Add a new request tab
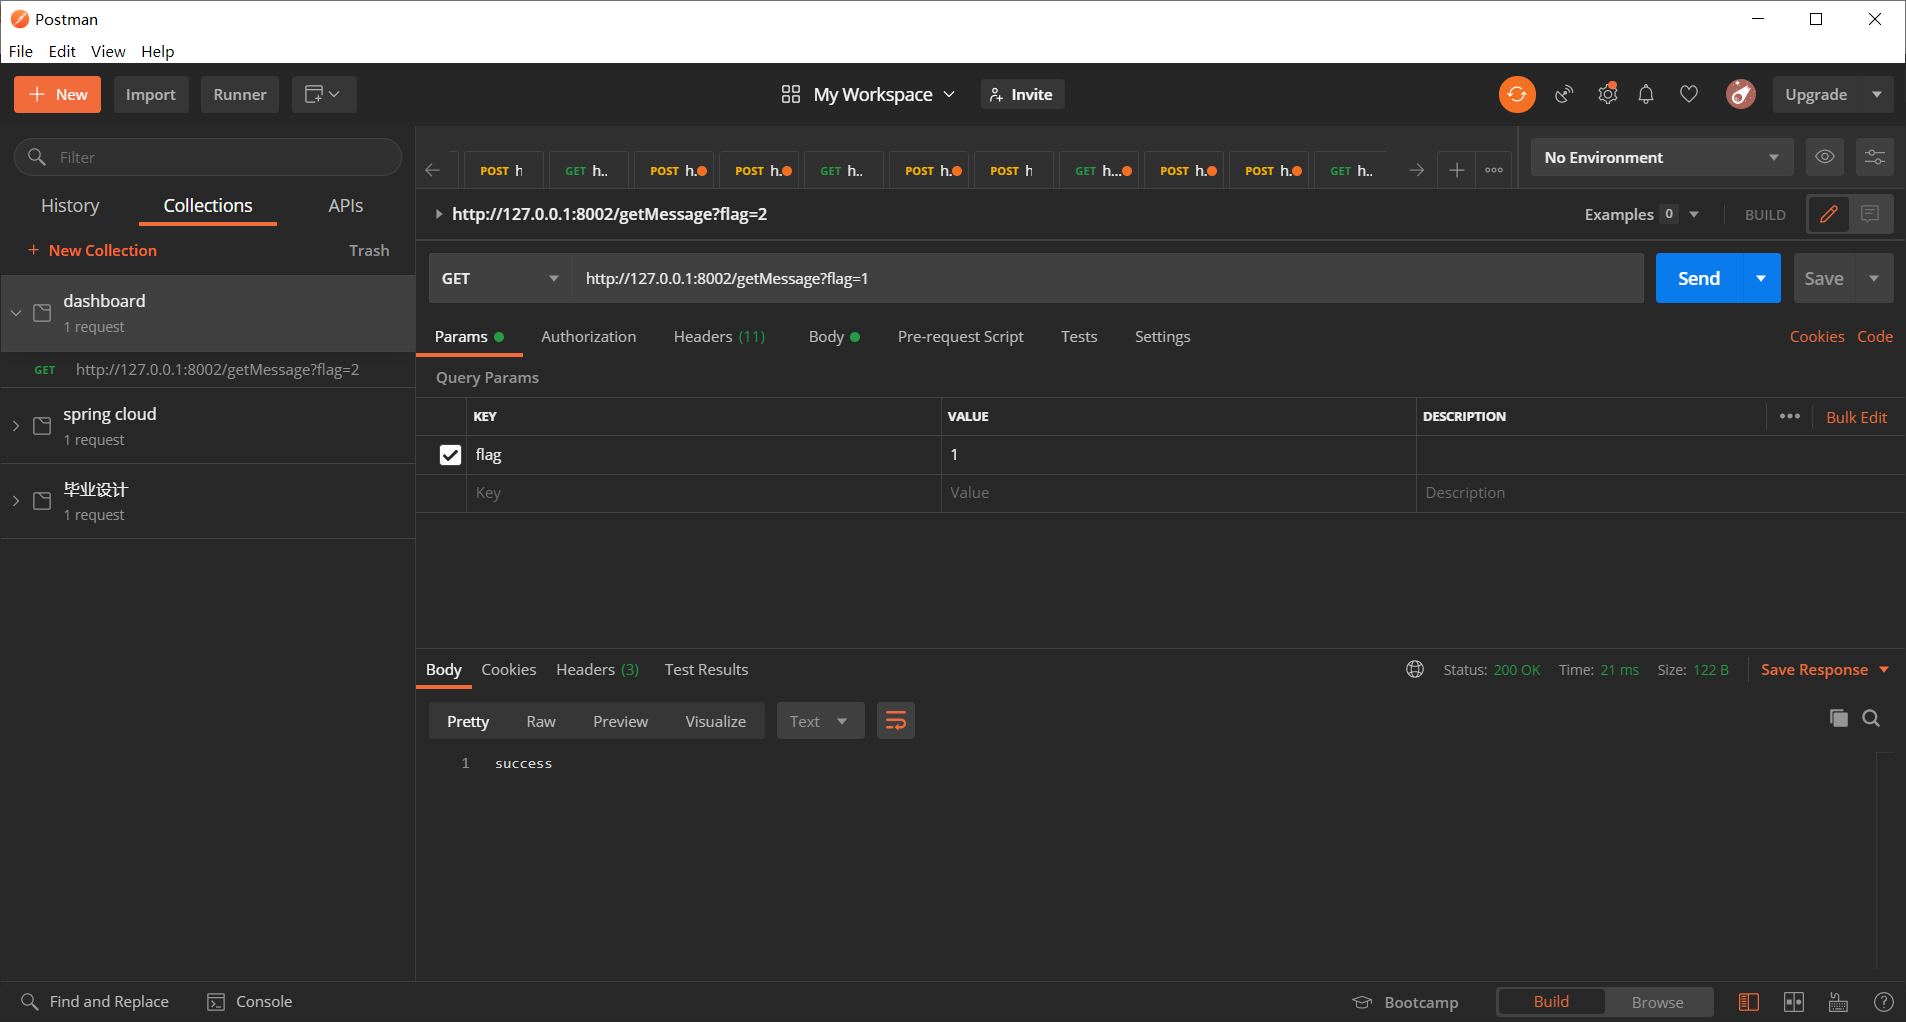 1457,170
